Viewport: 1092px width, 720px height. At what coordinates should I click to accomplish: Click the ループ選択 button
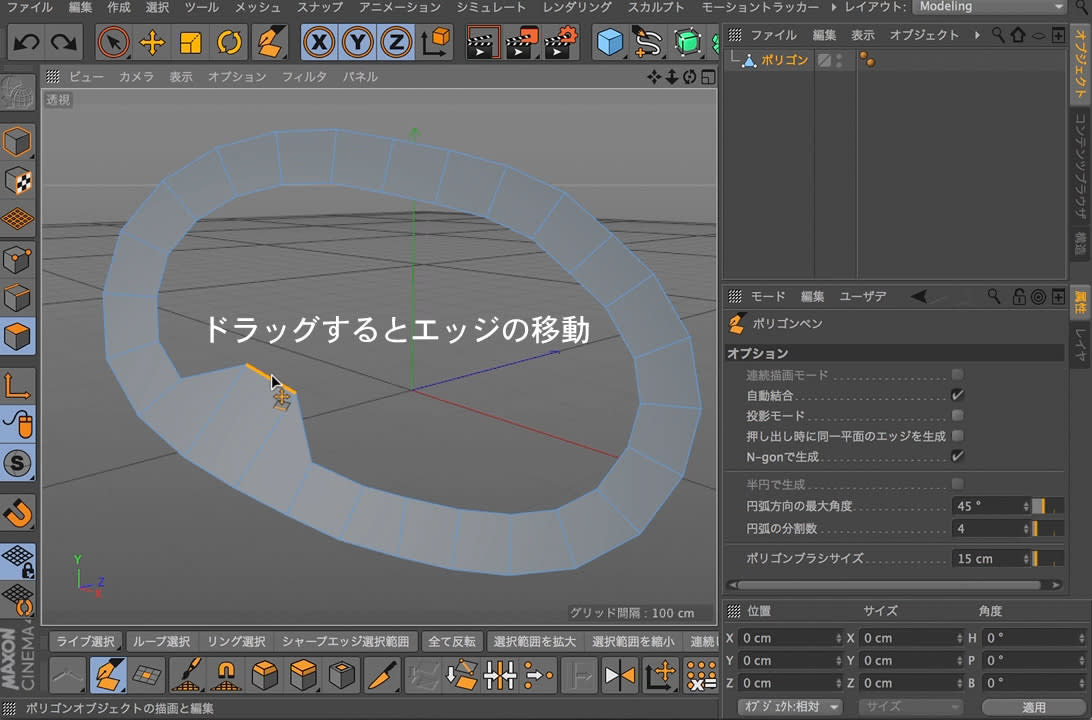161,642
